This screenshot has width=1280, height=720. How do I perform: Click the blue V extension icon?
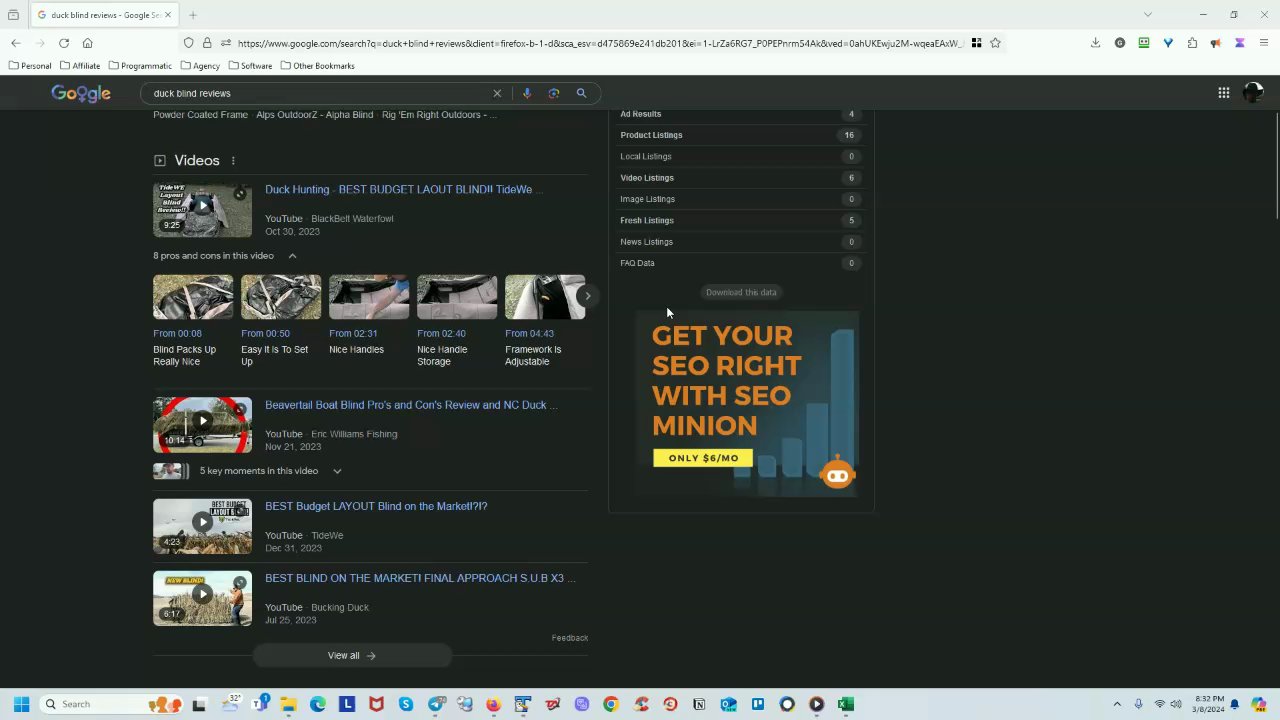1168,43
